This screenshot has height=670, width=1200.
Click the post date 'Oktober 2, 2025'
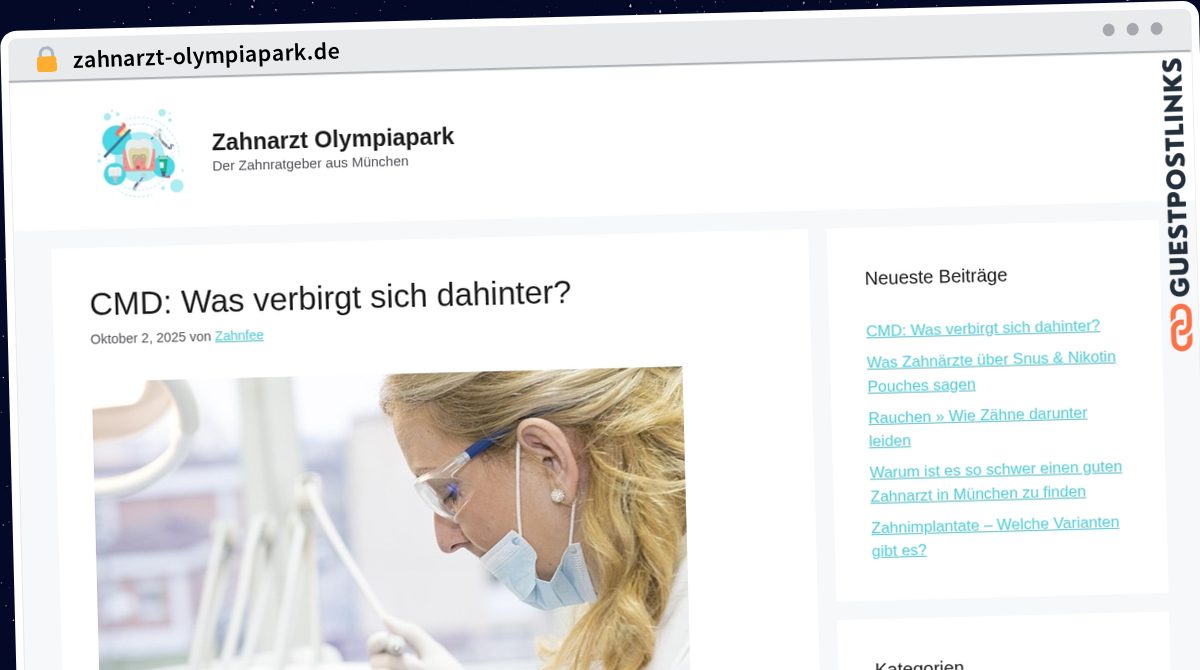tap(138, 338)
